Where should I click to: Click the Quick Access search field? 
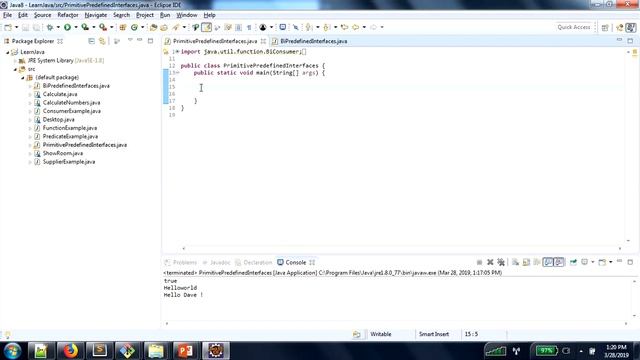coord(574,27)
